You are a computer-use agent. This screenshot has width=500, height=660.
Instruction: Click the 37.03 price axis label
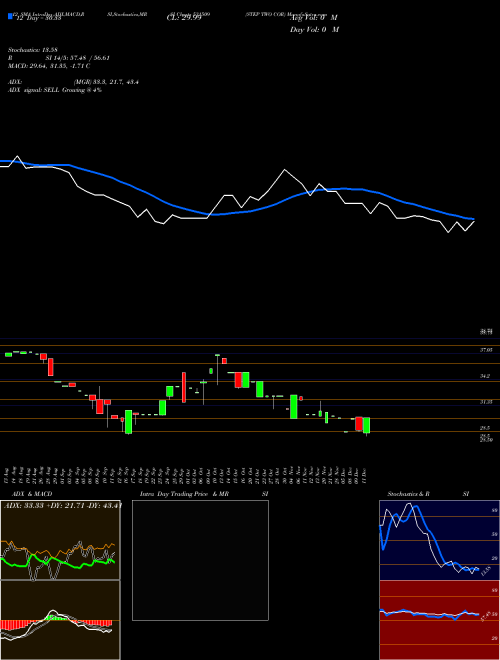[486, 350]
